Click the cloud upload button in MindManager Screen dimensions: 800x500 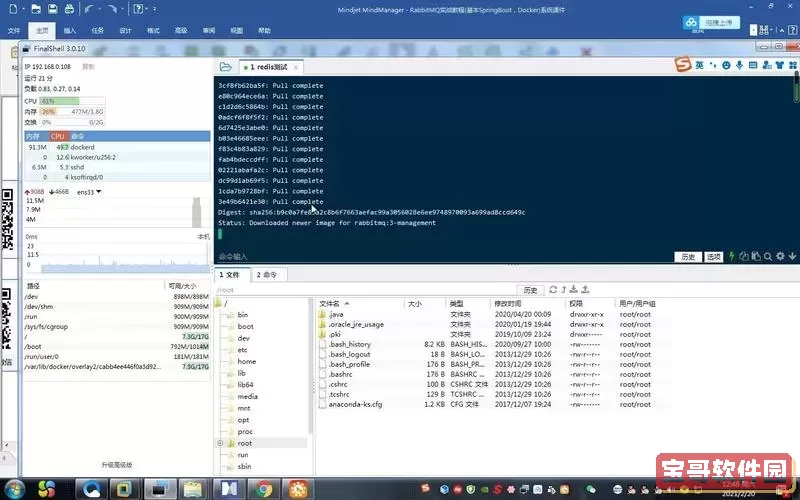pyautogui.click(x=711, y=22)
